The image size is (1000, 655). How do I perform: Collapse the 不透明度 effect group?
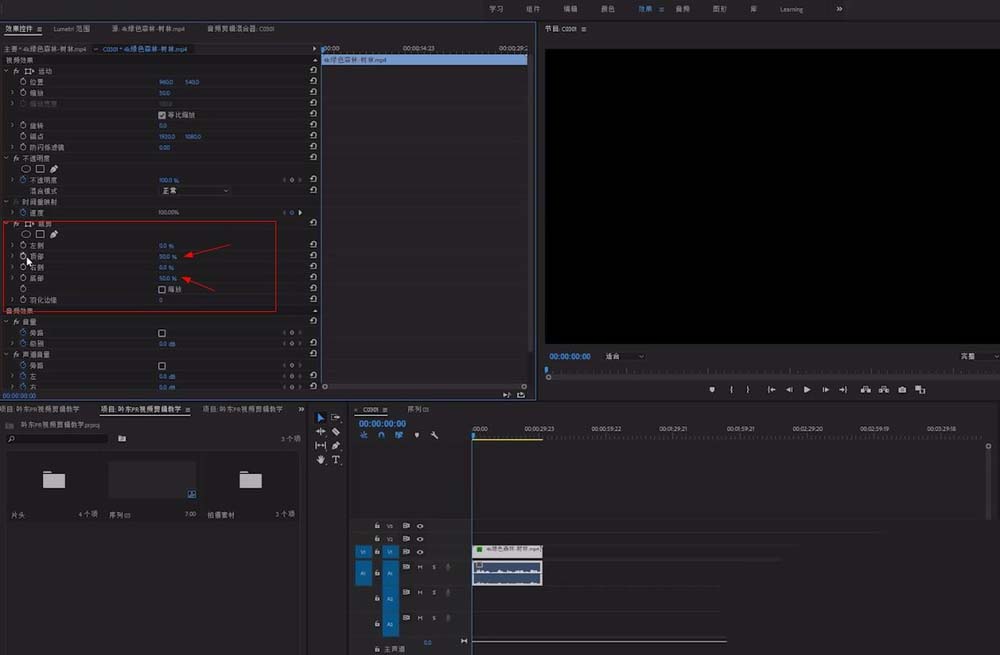pos(6,158)
